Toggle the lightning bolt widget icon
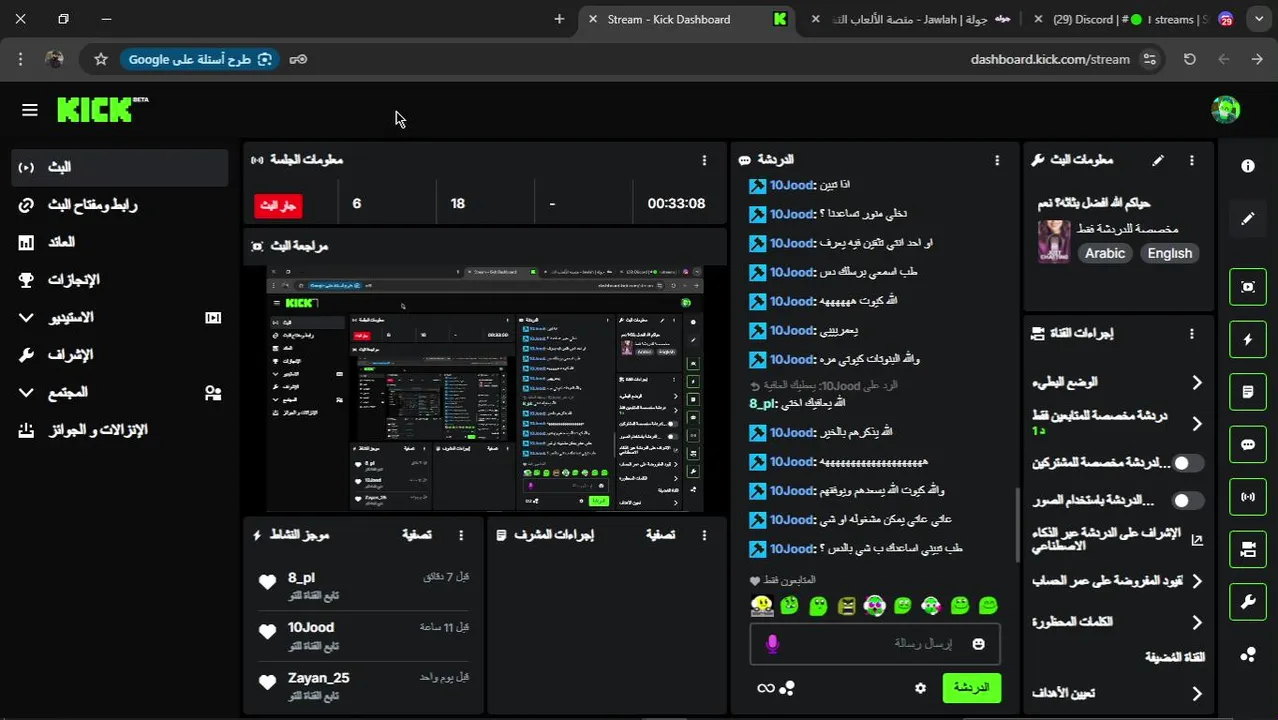The width and height of the screenshot is (1278, 720). 1248,340
